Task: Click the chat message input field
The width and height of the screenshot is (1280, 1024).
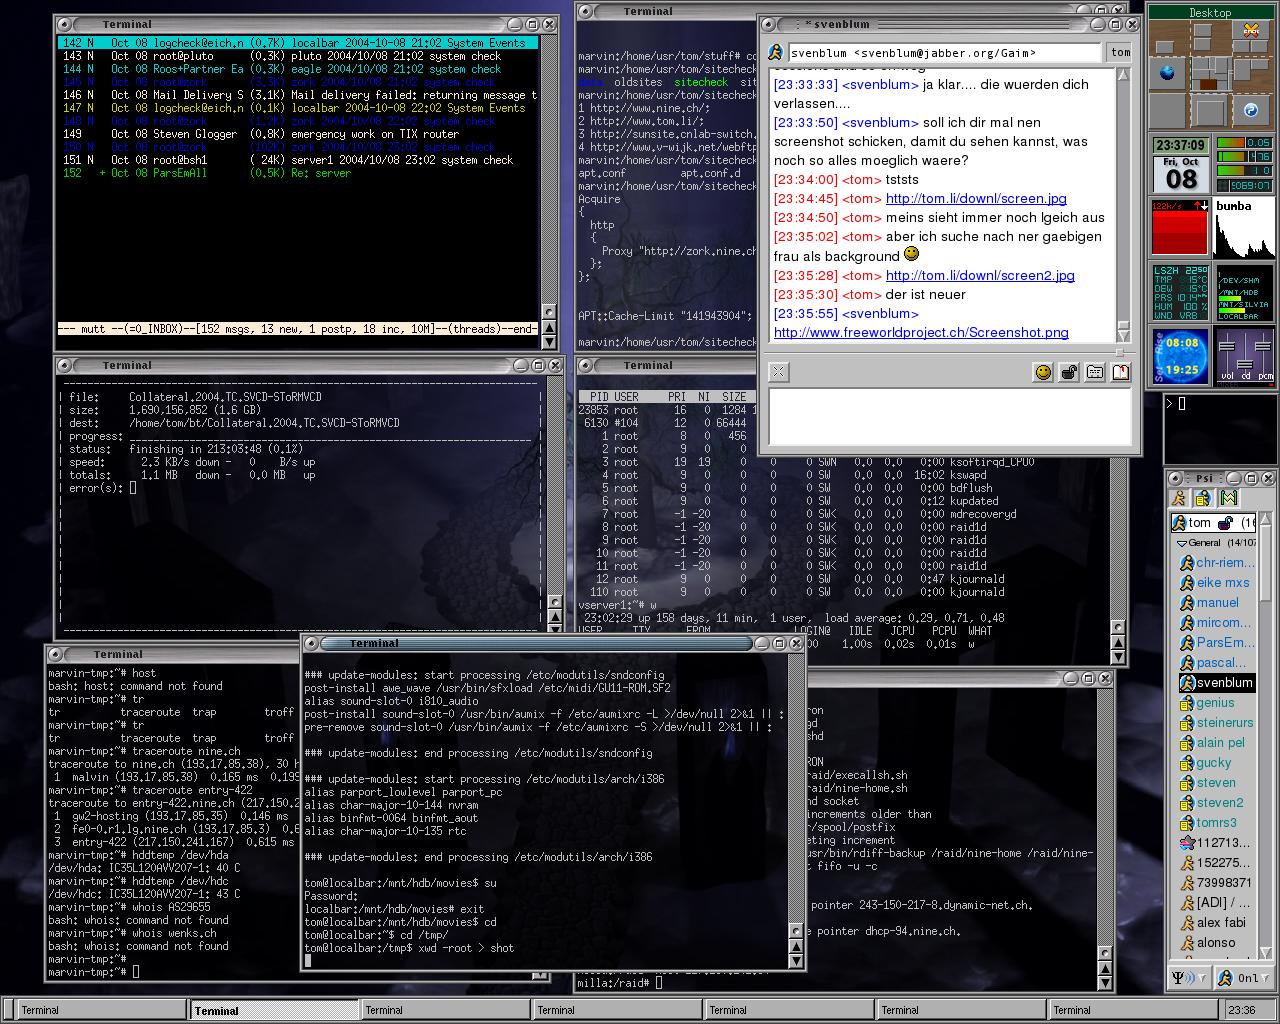Action: [949, 416]
